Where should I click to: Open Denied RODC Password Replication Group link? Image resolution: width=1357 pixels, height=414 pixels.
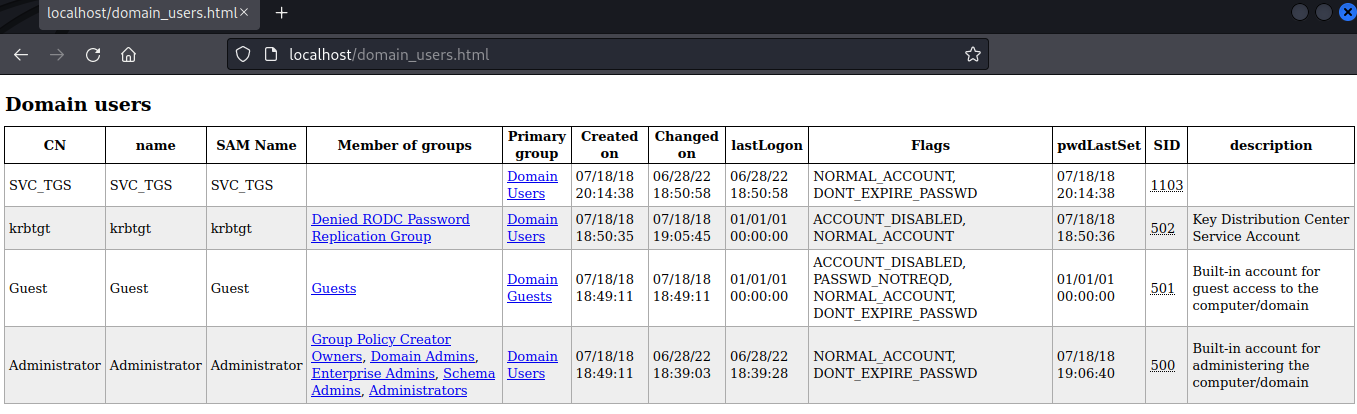pos(390,228)
